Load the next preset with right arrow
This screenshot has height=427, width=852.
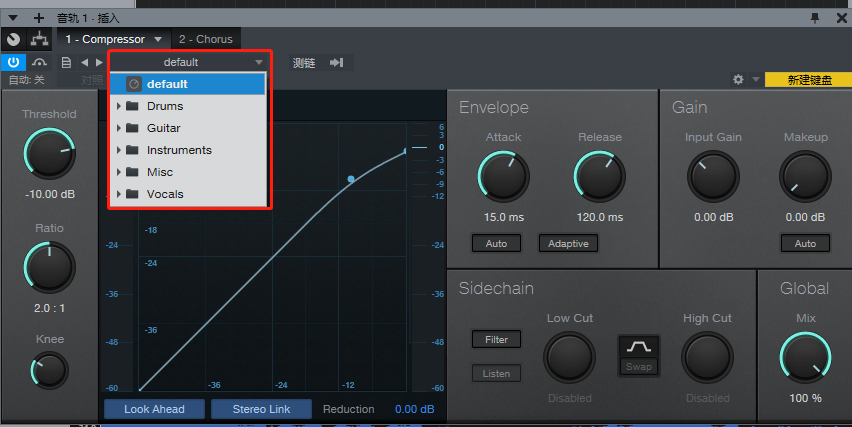pos(99,63)
